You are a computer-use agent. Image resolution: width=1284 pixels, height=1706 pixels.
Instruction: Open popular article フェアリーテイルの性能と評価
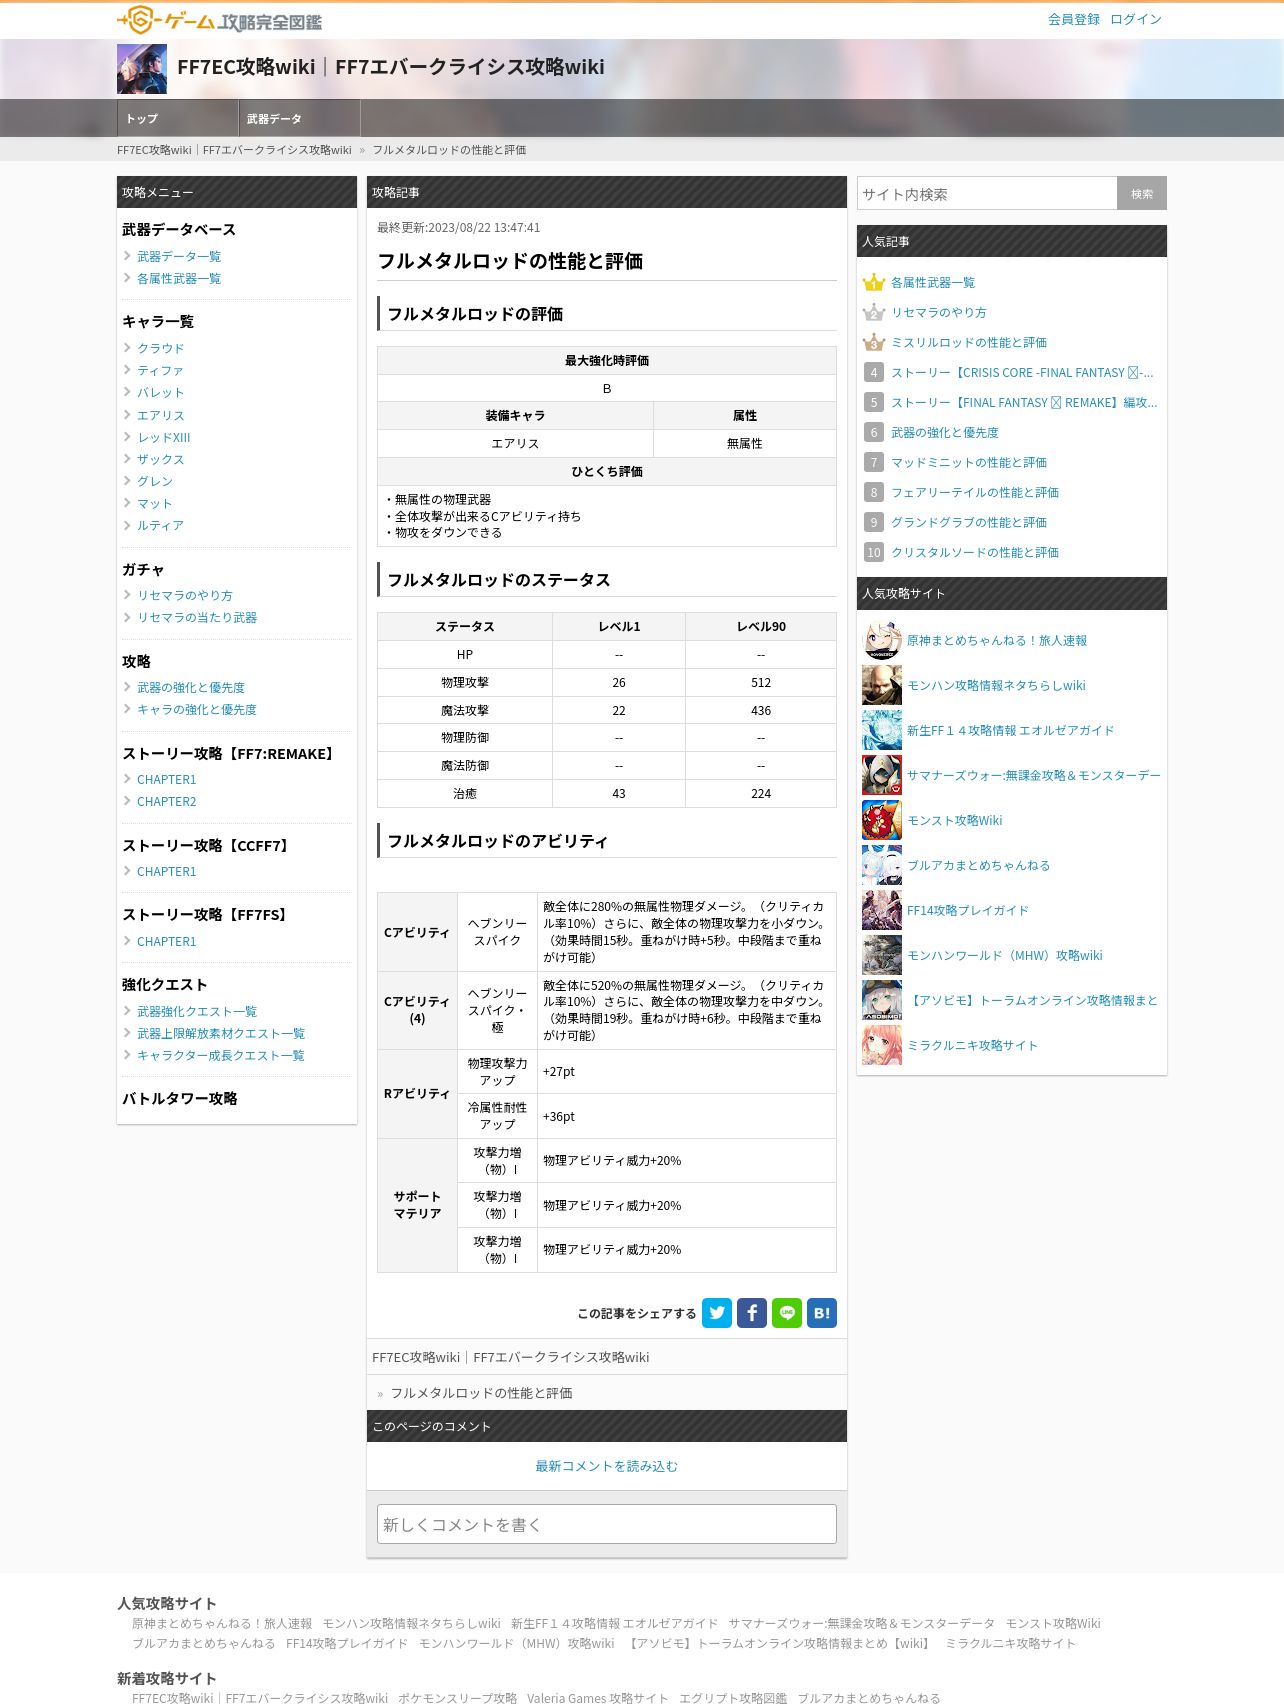pyautogui.click(x=975, y=493)
